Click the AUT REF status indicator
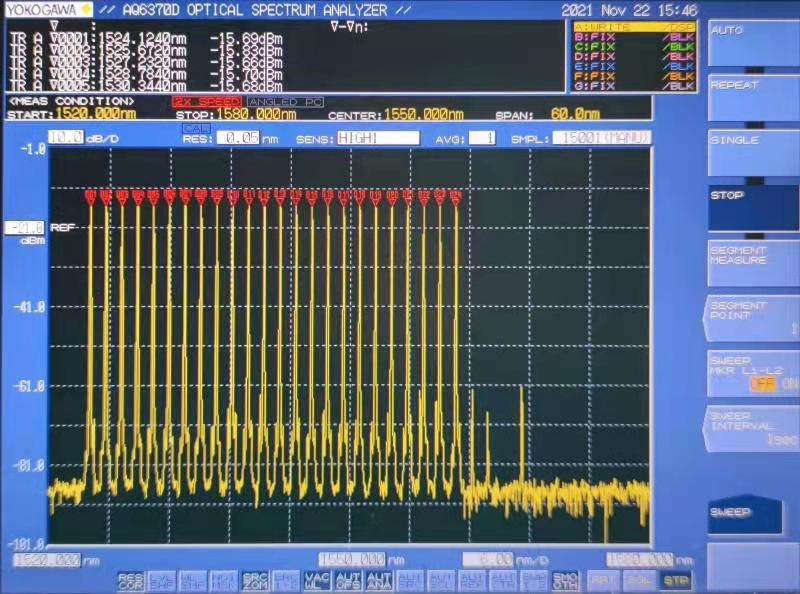This screenshot has width=800, height=594. tap(472, 582)
